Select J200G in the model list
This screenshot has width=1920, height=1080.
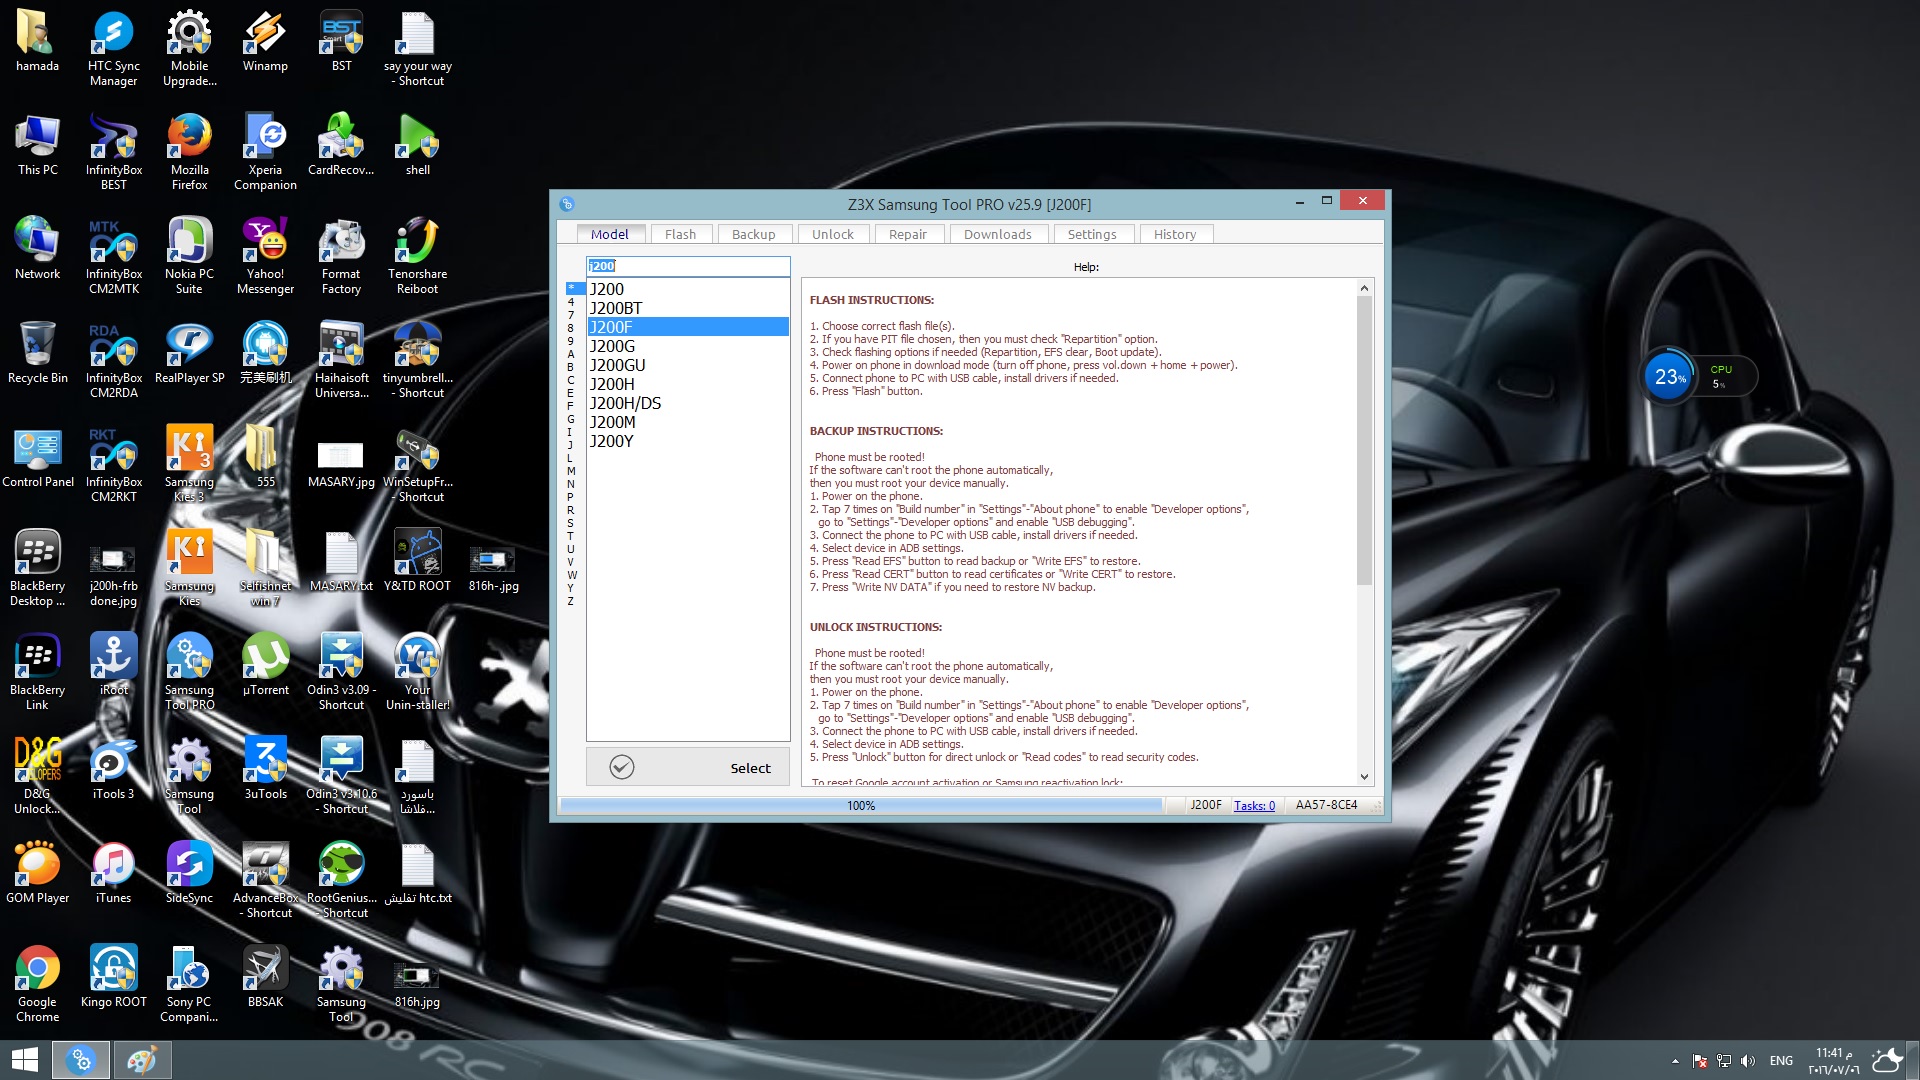tap(688, 346)
